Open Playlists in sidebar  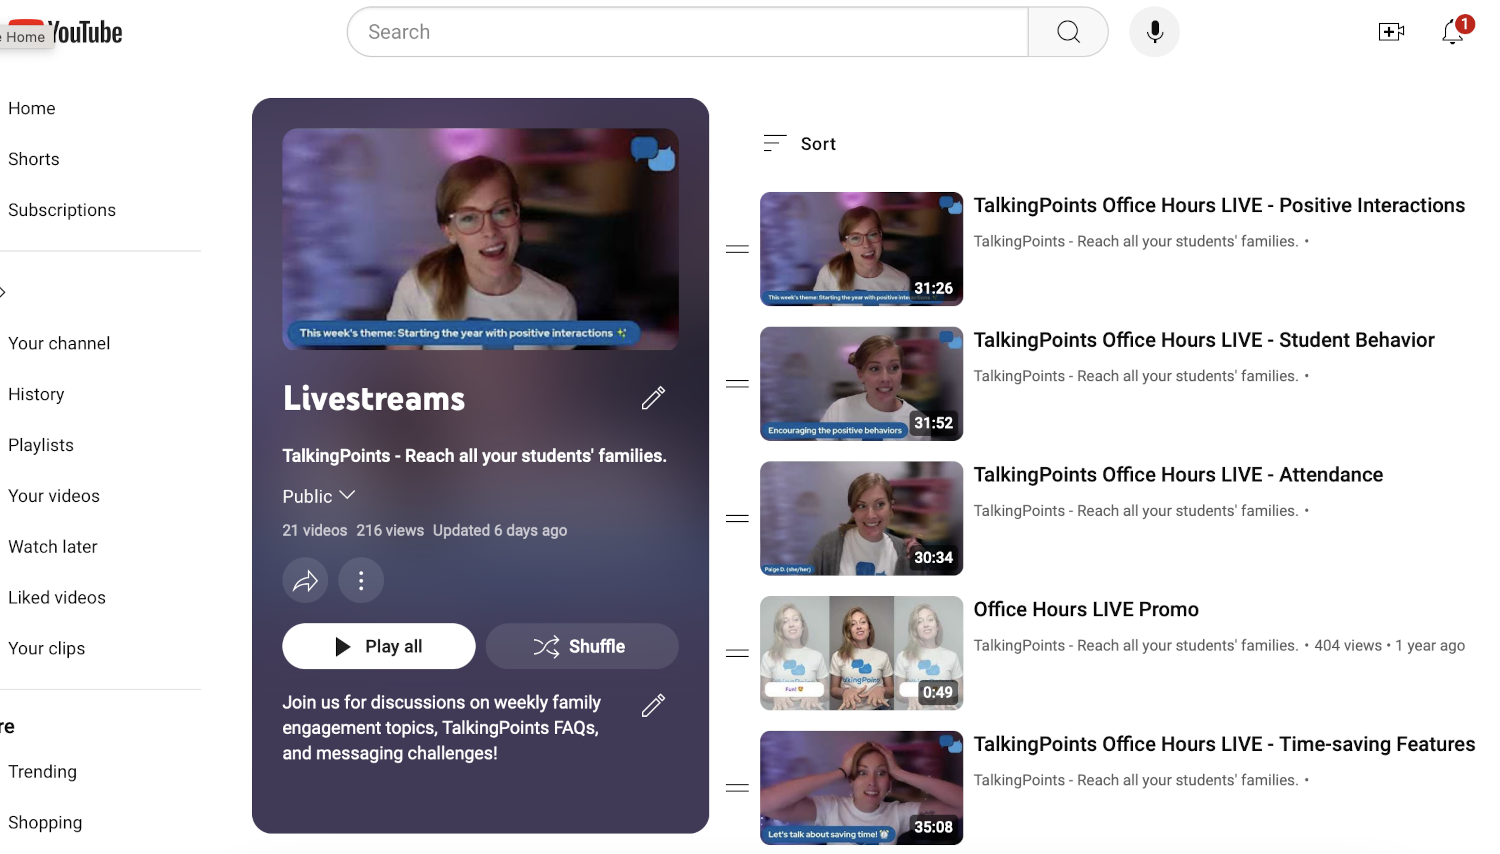pyautogui.click(x=41, y=445)
